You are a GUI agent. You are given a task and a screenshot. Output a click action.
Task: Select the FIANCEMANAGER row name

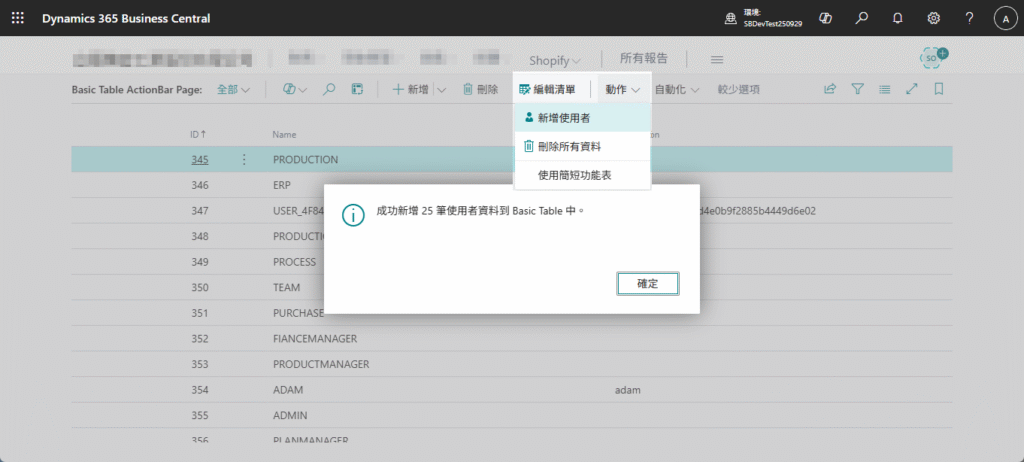[x=315, y=338]
